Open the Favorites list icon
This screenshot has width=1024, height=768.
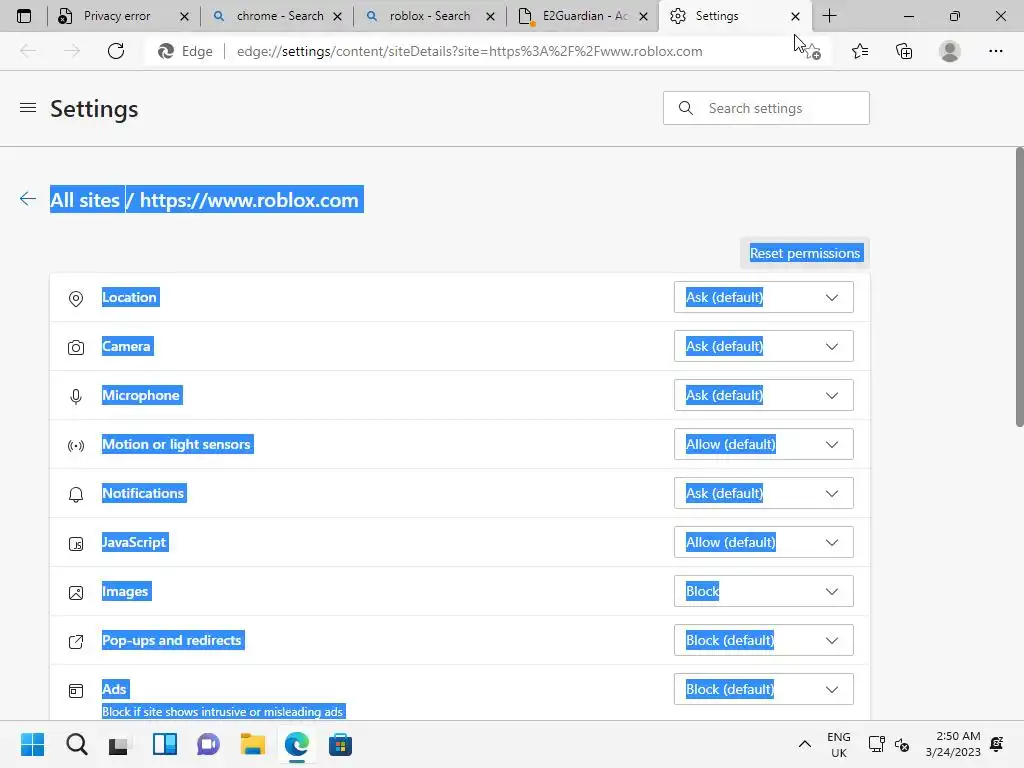pyautogui.click(x=860, y=51)
